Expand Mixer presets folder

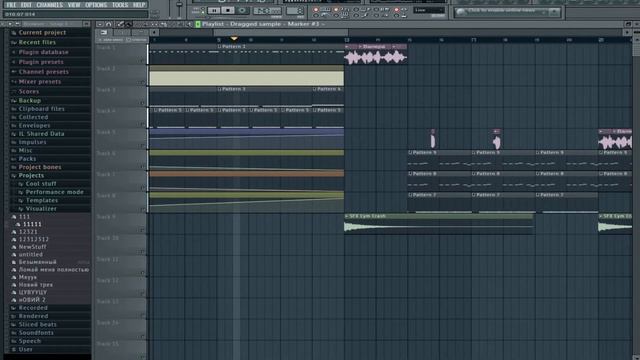[x=40, y=82]
